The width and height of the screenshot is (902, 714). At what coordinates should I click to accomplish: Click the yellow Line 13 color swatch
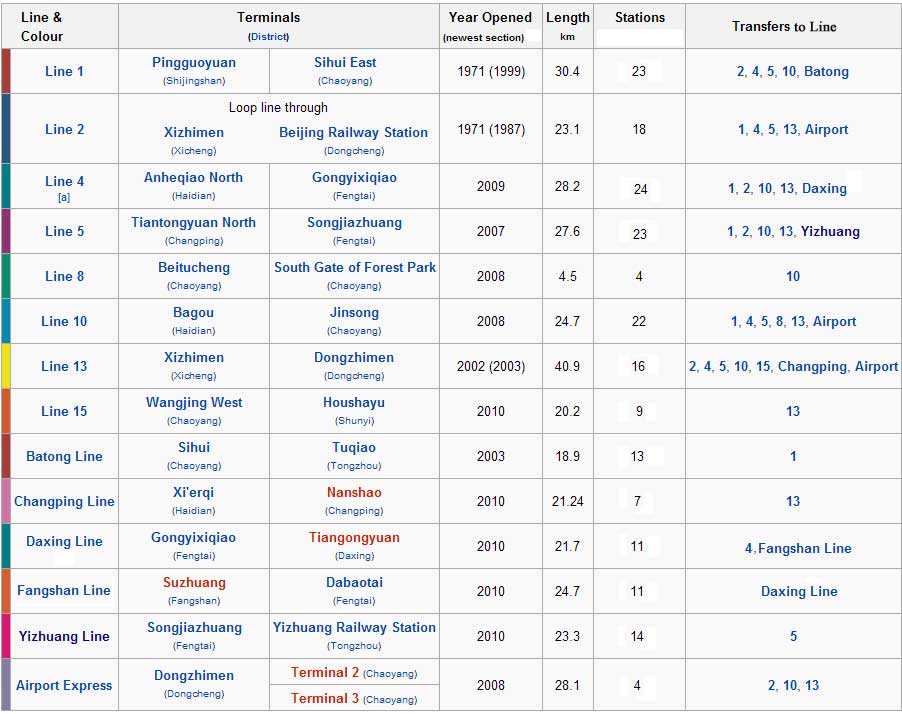point(6,366)
